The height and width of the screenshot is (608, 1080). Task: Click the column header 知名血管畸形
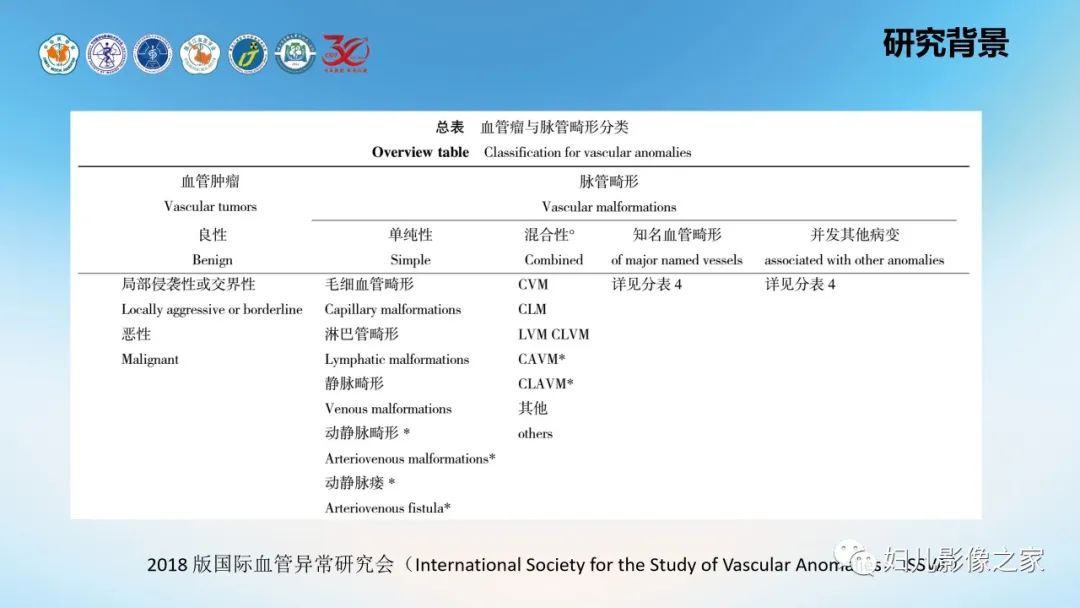(677, 235)
